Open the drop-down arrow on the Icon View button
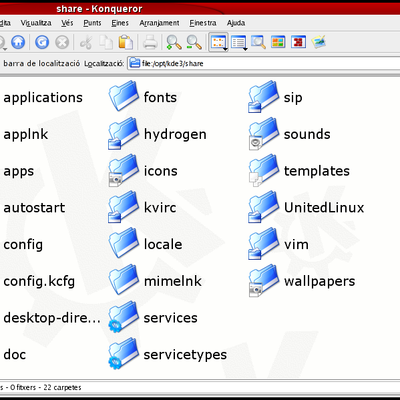 coord(226,49)
